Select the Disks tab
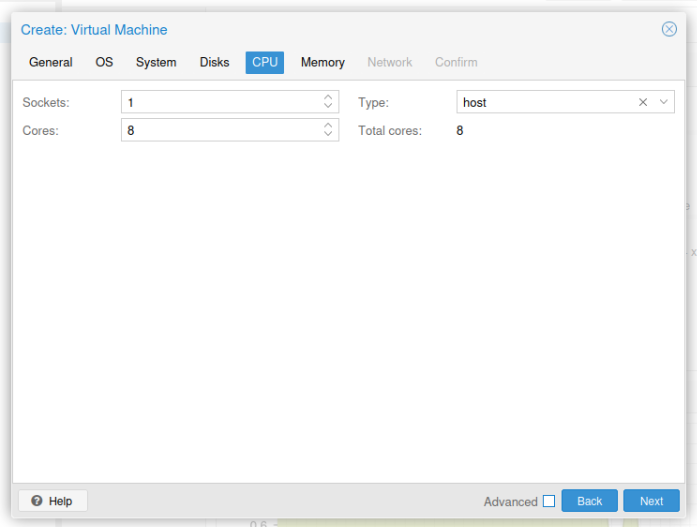697x527 pixels. (x=214, y=62)
